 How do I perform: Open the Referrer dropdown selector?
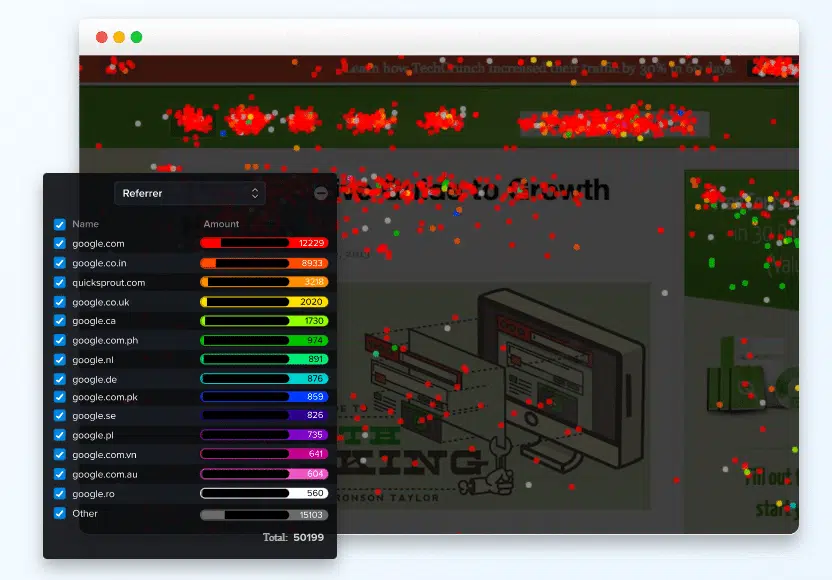(189, 193)
